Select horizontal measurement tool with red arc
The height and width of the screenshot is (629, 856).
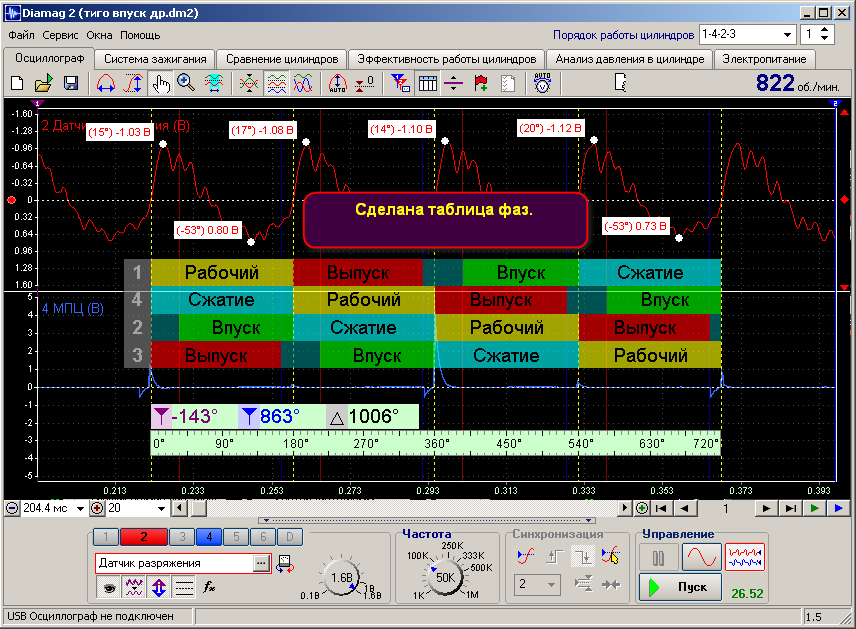coord(105,84)
